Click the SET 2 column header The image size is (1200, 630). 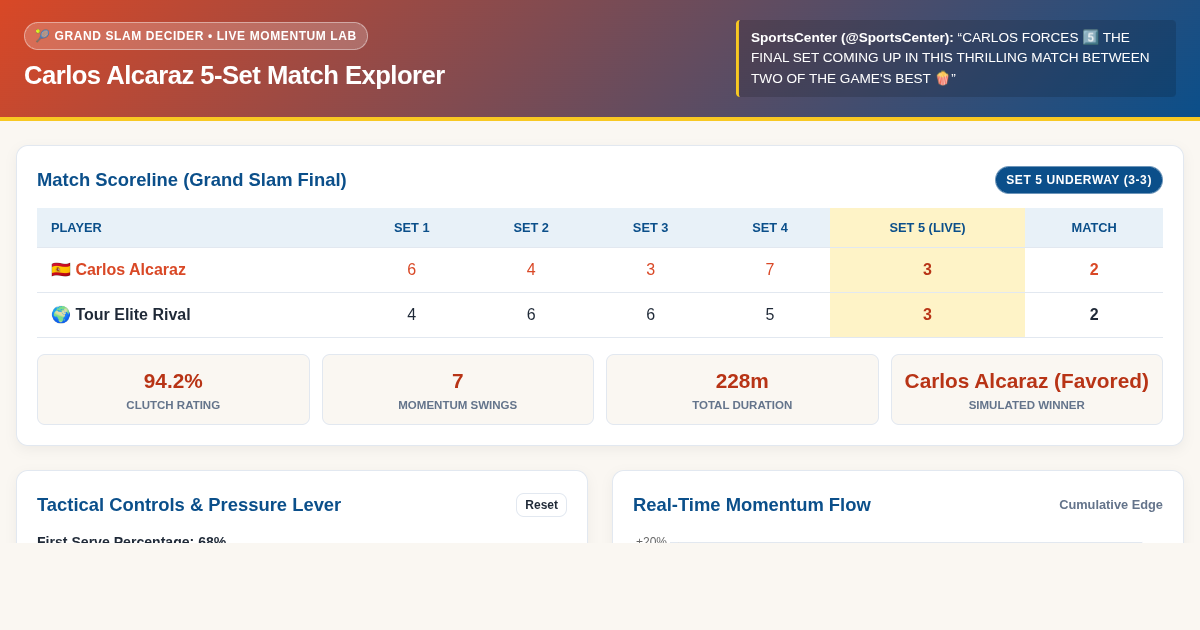pos(531,228)
